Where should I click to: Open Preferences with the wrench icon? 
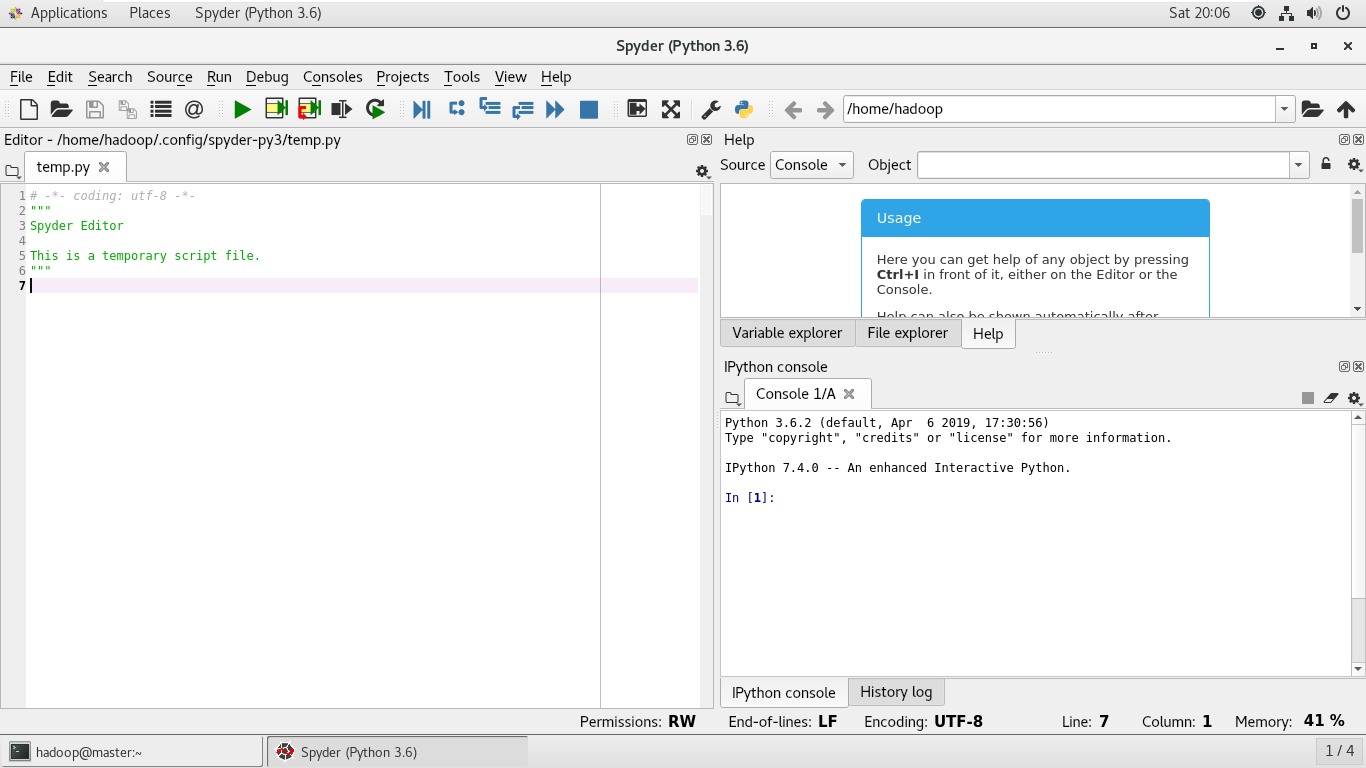coord(711,109)
